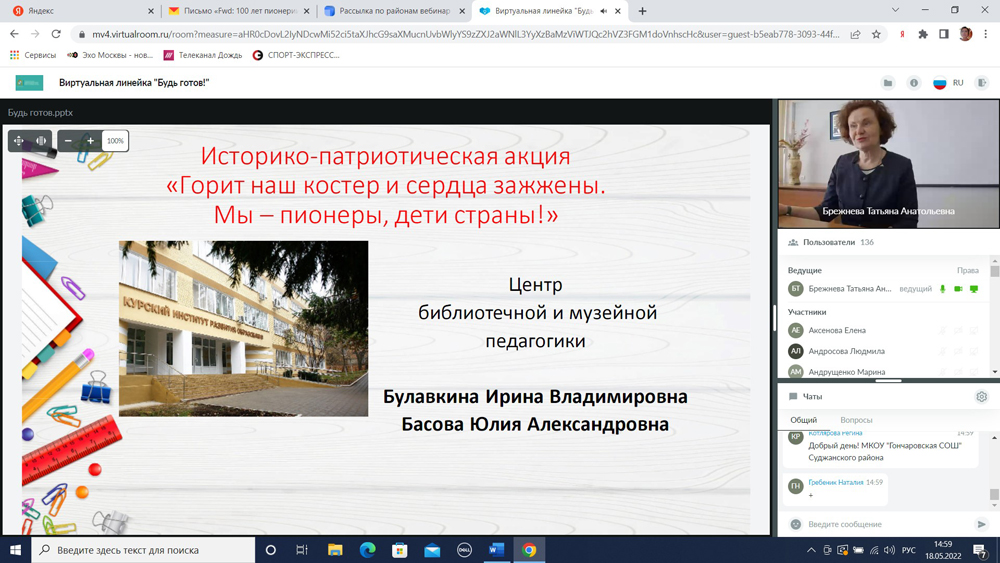Click the handle between users and chat panels
Viewport: 1000px width, 563px height.
pyautogui.click(x=888, y=381)
